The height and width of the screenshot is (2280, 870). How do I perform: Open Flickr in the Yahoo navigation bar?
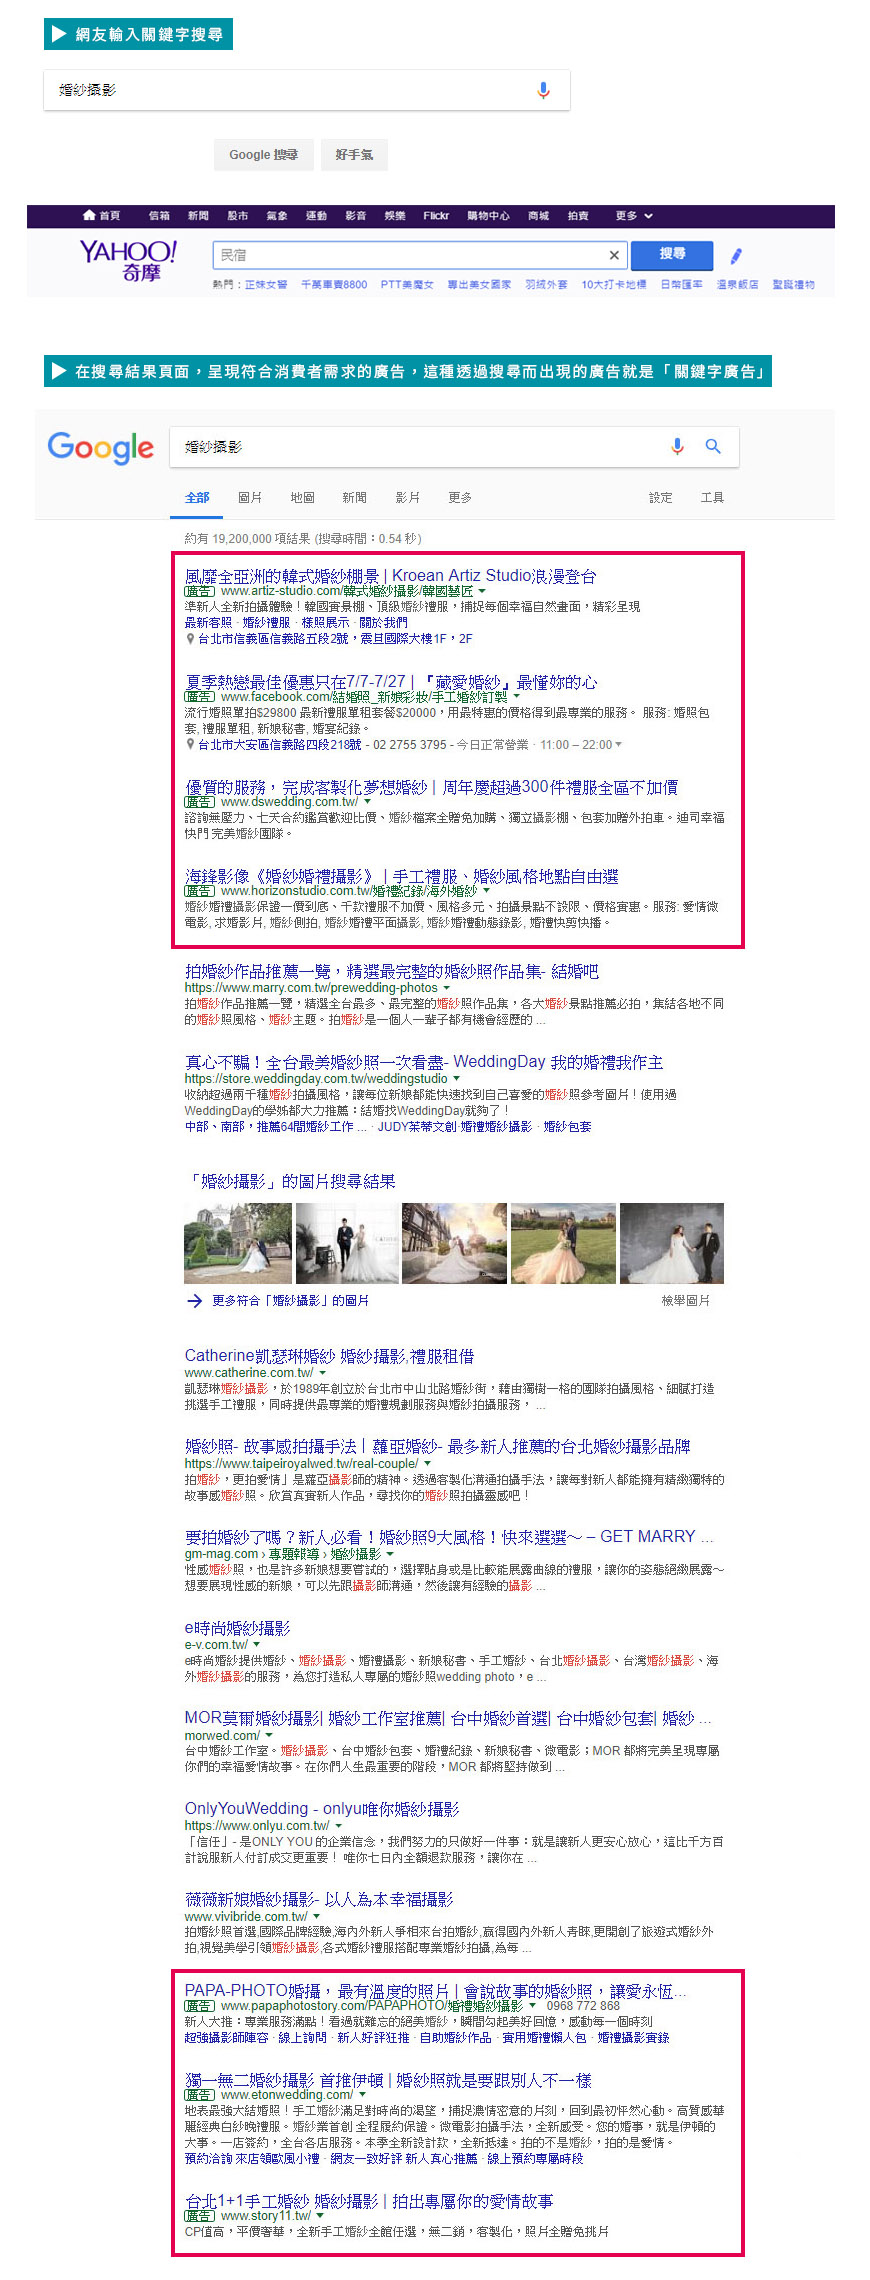pyautogui.click(x=436, y=215)
